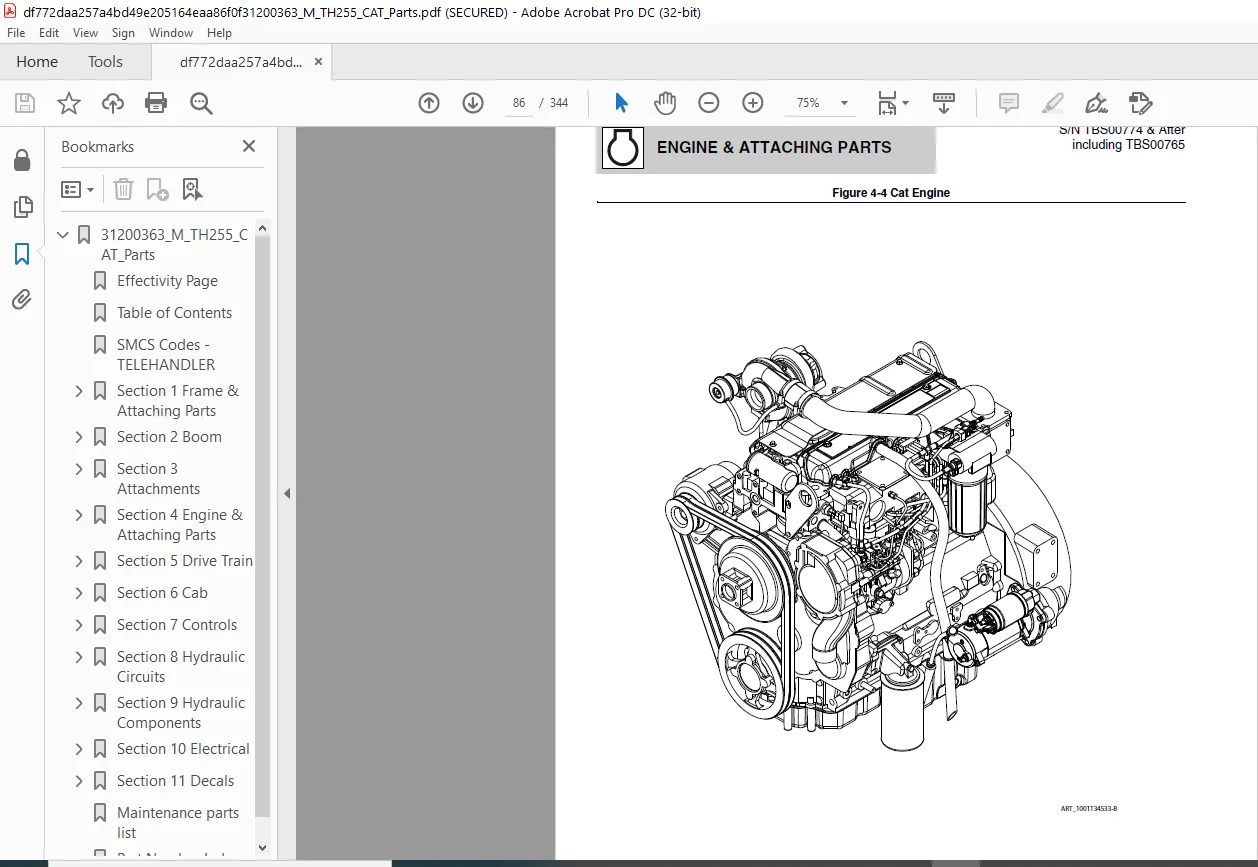The width and height of the screenshot is (1258, 867).
Task: Expand Section 5 Drive Train bookmark
Action: pos(79,561)
